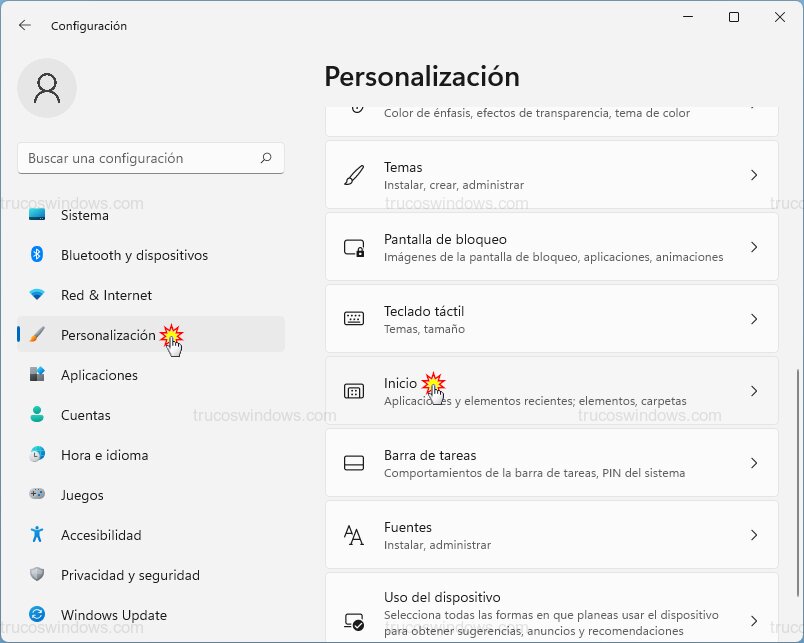Viewport: 804px width, 643px height.
Task: Expand the Inicio entry using its chevron
Action: coord(754,390)
